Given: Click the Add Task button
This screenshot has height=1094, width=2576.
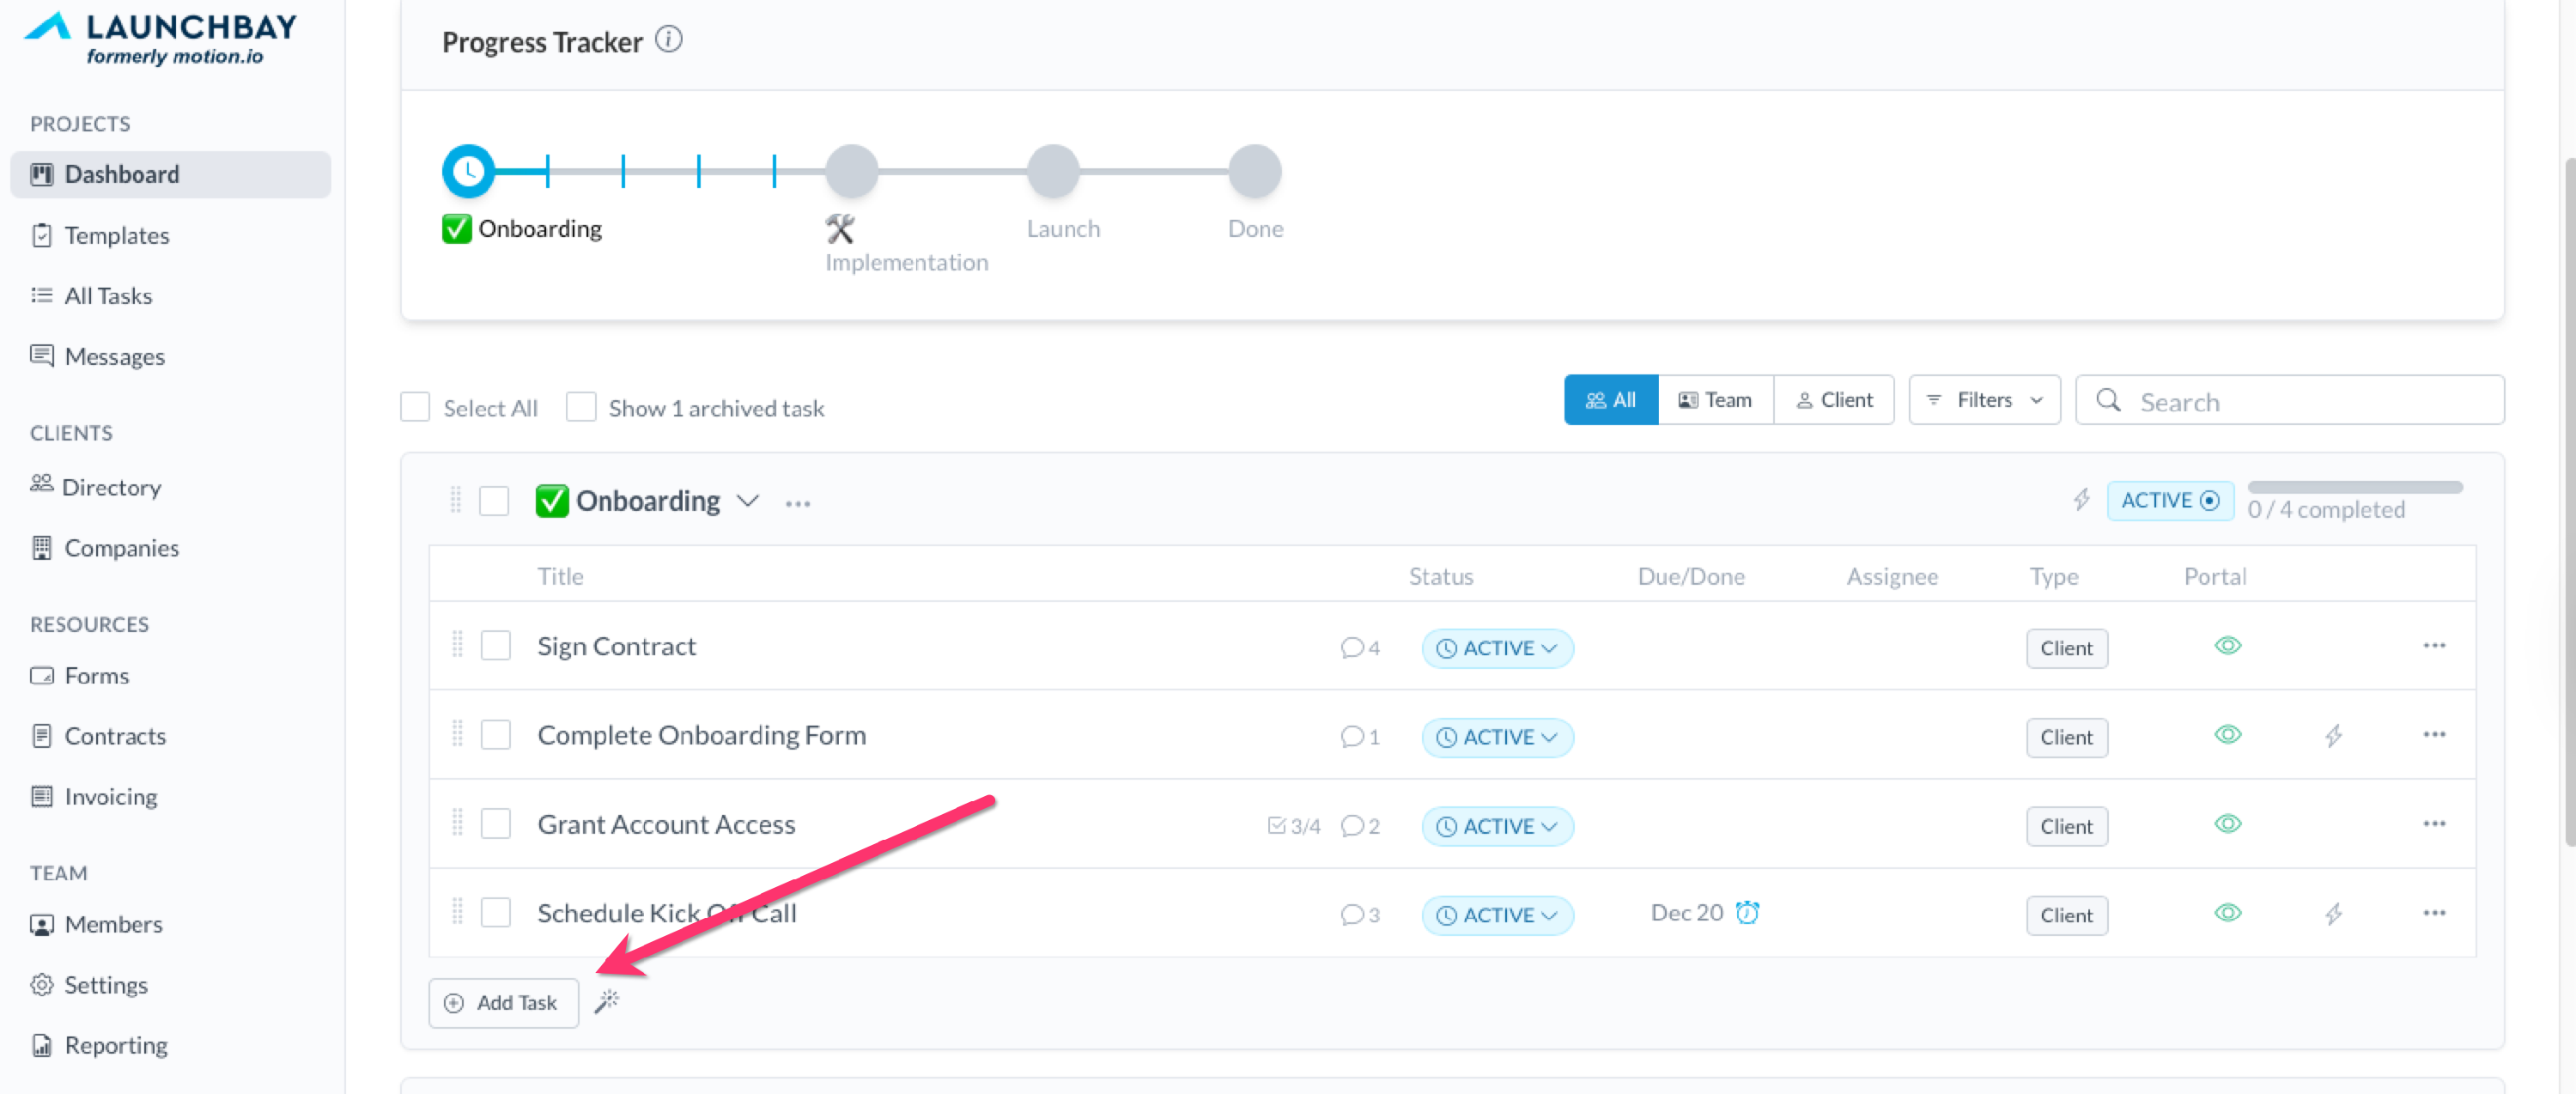Looking at the screenshot, I should pyautogui.click(x=503, y=1002).
